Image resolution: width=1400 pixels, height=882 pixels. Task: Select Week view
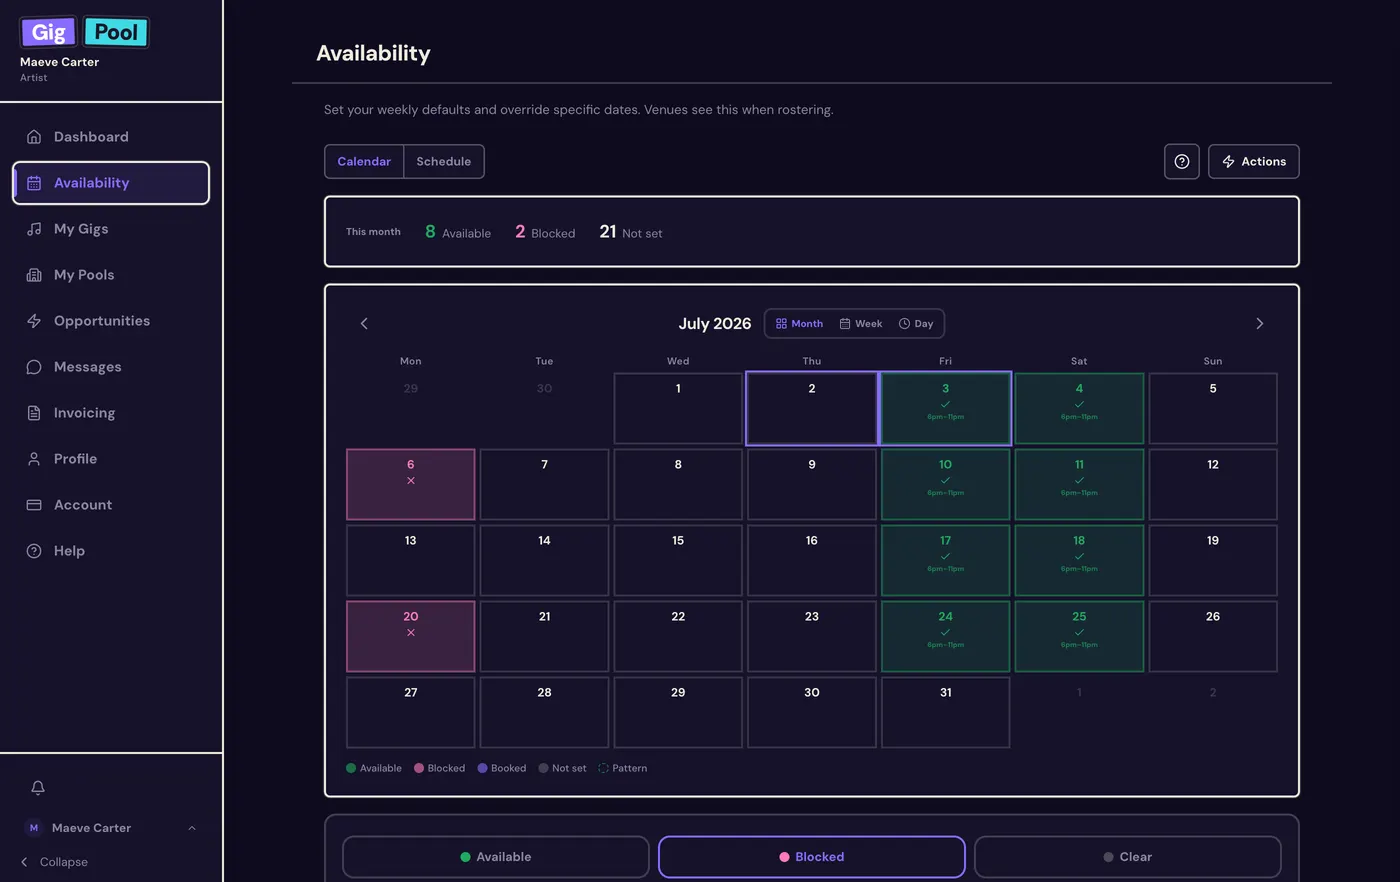861,324
